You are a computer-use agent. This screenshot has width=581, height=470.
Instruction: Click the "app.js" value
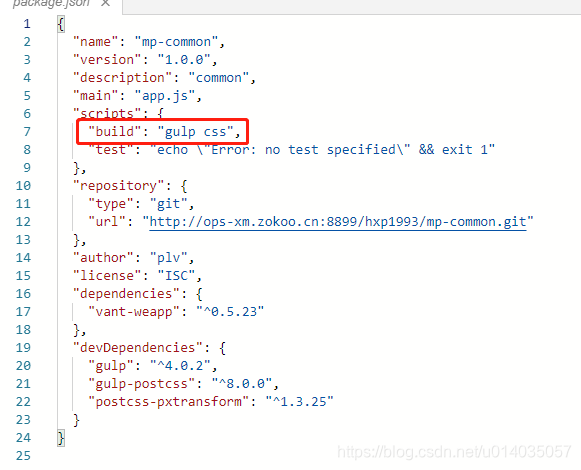coord(165,96)
